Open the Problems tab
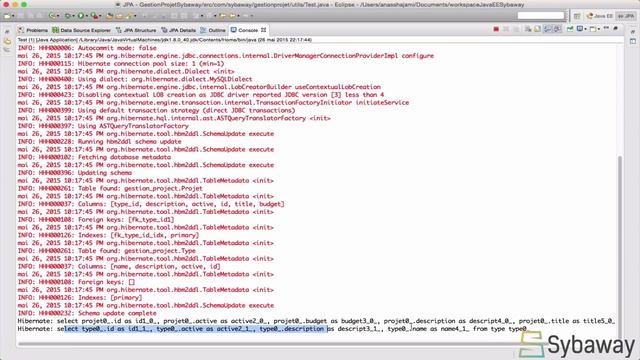640x360 pixels. tap(33, 30)
